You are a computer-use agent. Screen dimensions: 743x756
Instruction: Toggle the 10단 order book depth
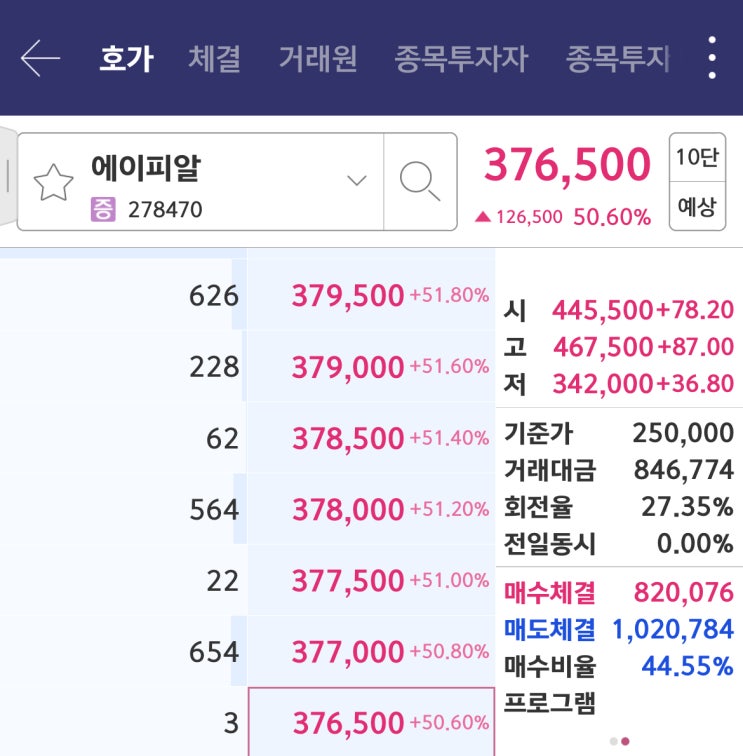click(697, 157)
